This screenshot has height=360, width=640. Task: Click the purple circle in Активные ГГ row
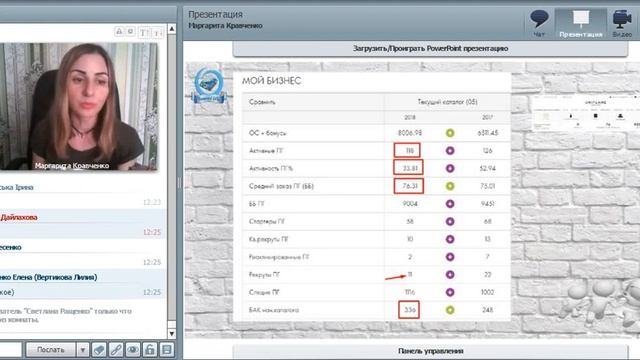pos(450,151)
